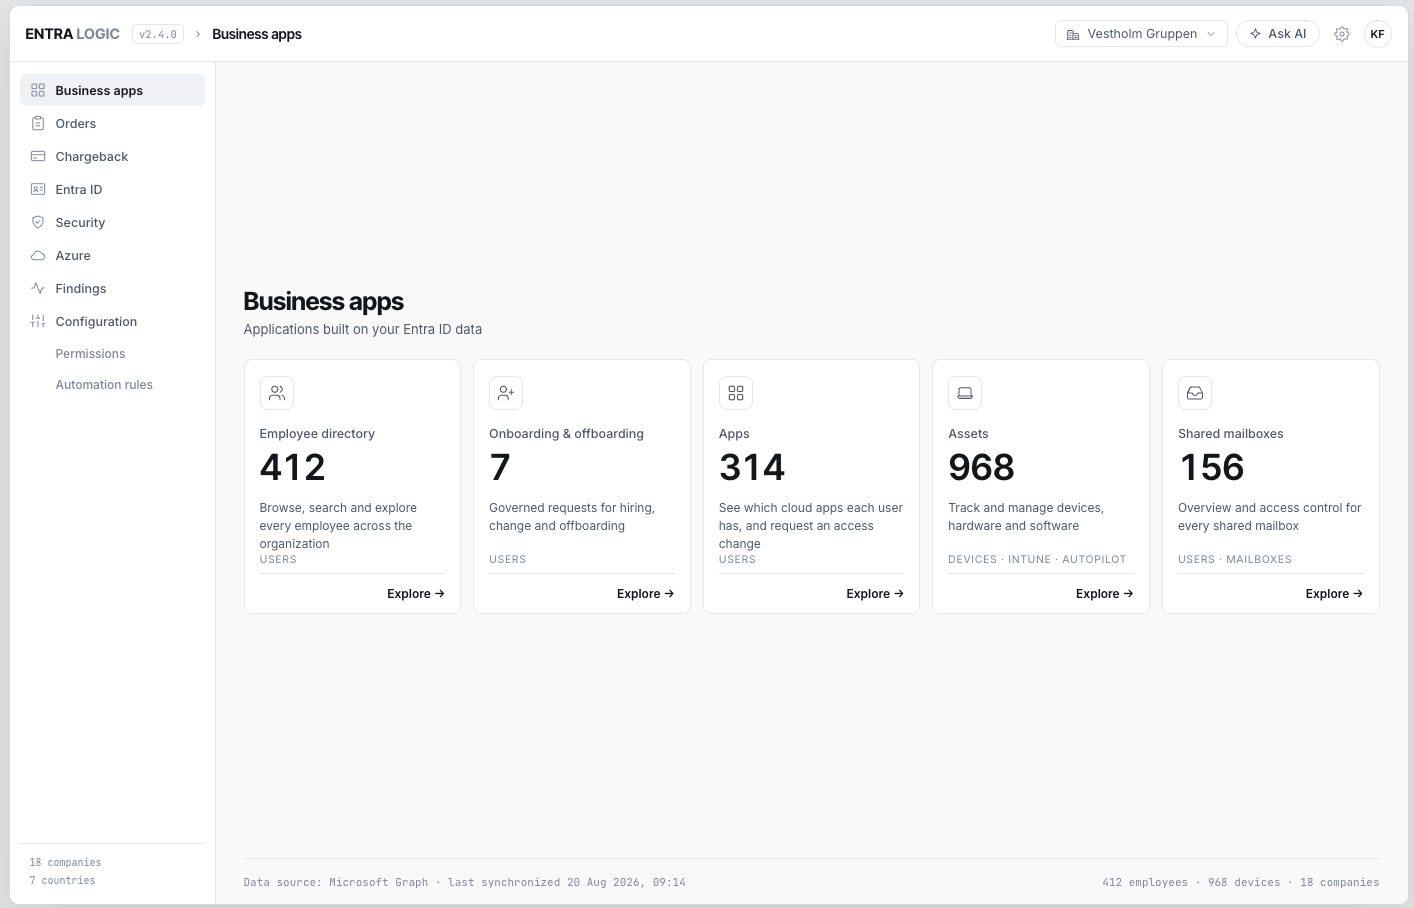Explore the Apps card
Screen dimensions: 1414x908
(x=875, y=594)
